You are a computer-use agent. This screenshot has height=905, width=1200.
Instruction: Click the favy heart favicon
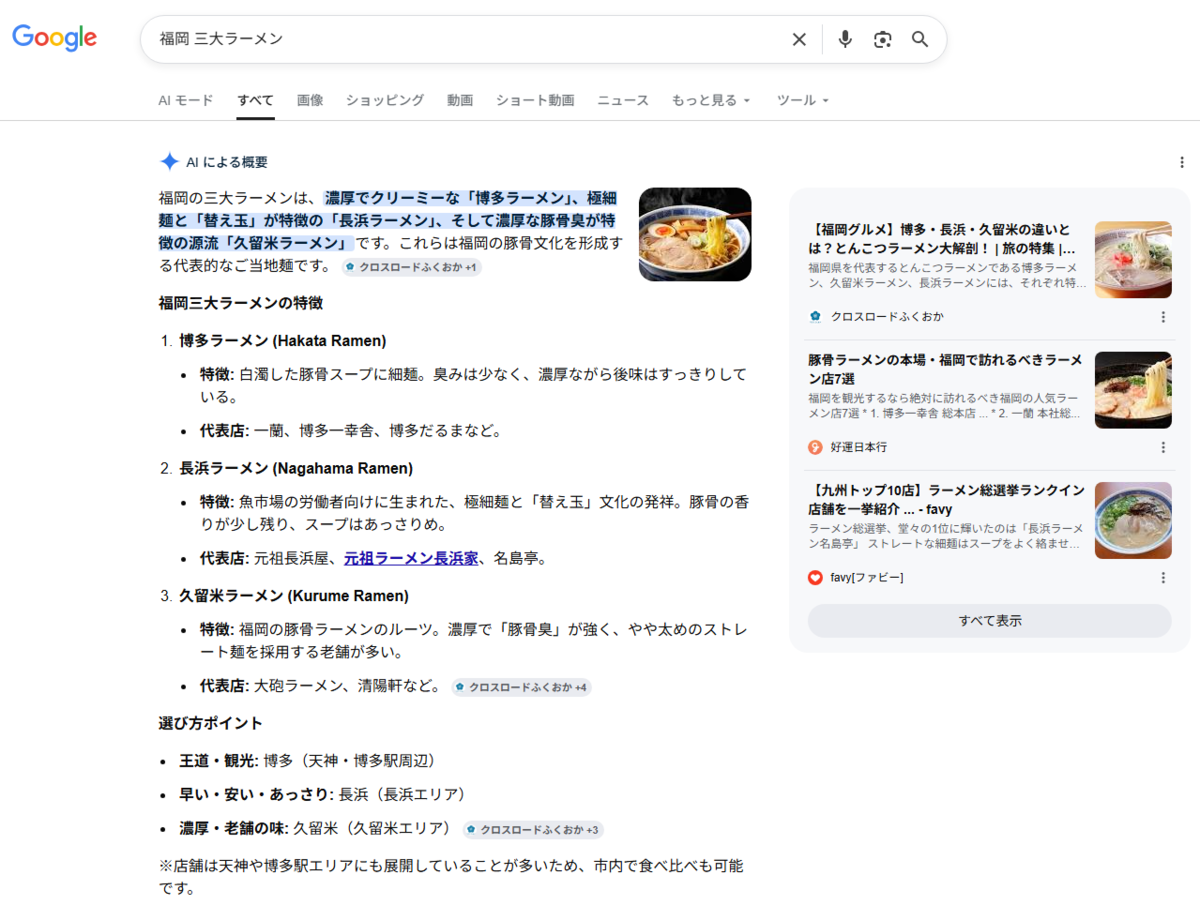pyautogui.click(x=815, y=577)
